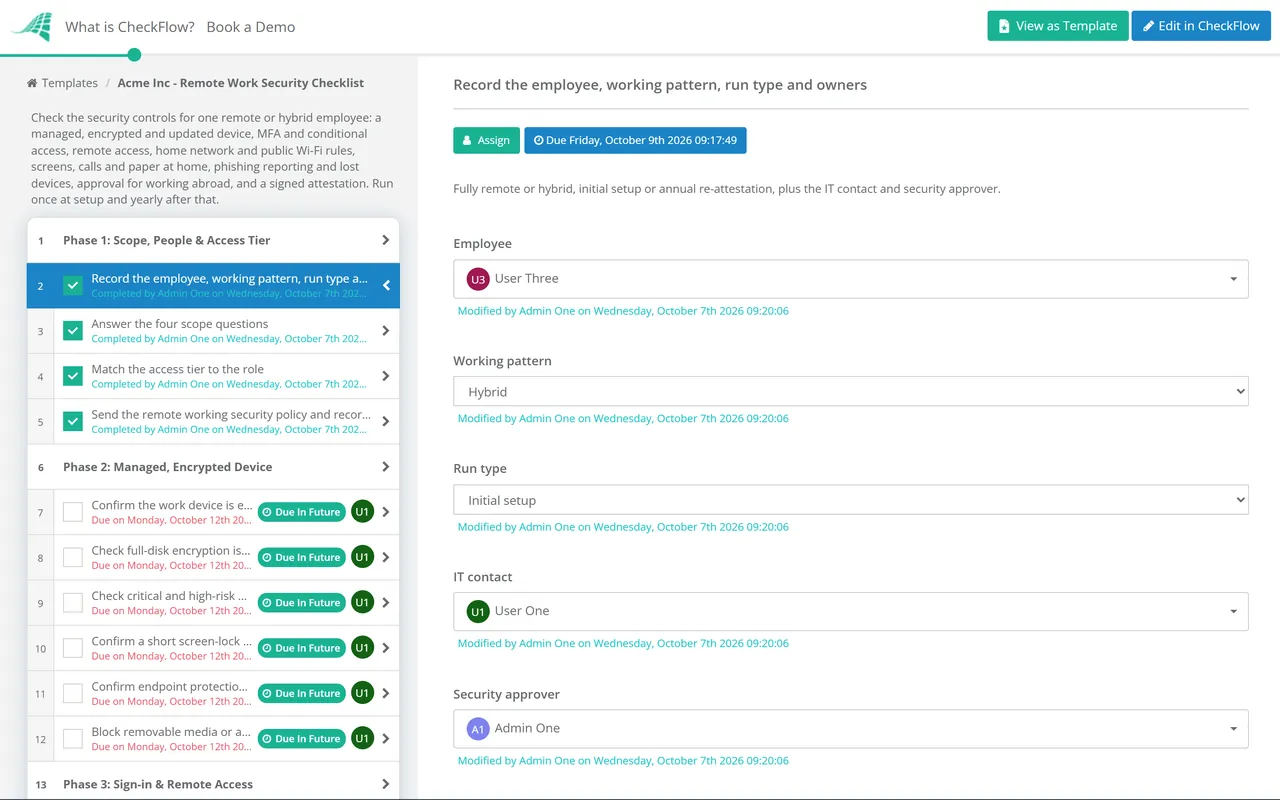Click the U1 avatar on the task 7 row

pyautogui.click(x=362, y=512)
